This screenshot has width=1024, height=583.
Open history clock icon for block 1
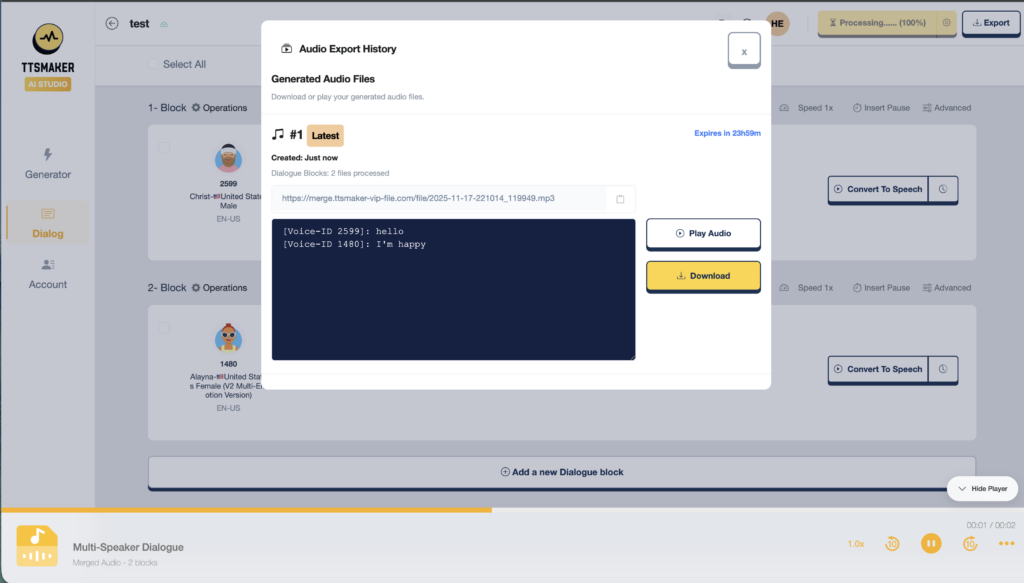[943, 189]
